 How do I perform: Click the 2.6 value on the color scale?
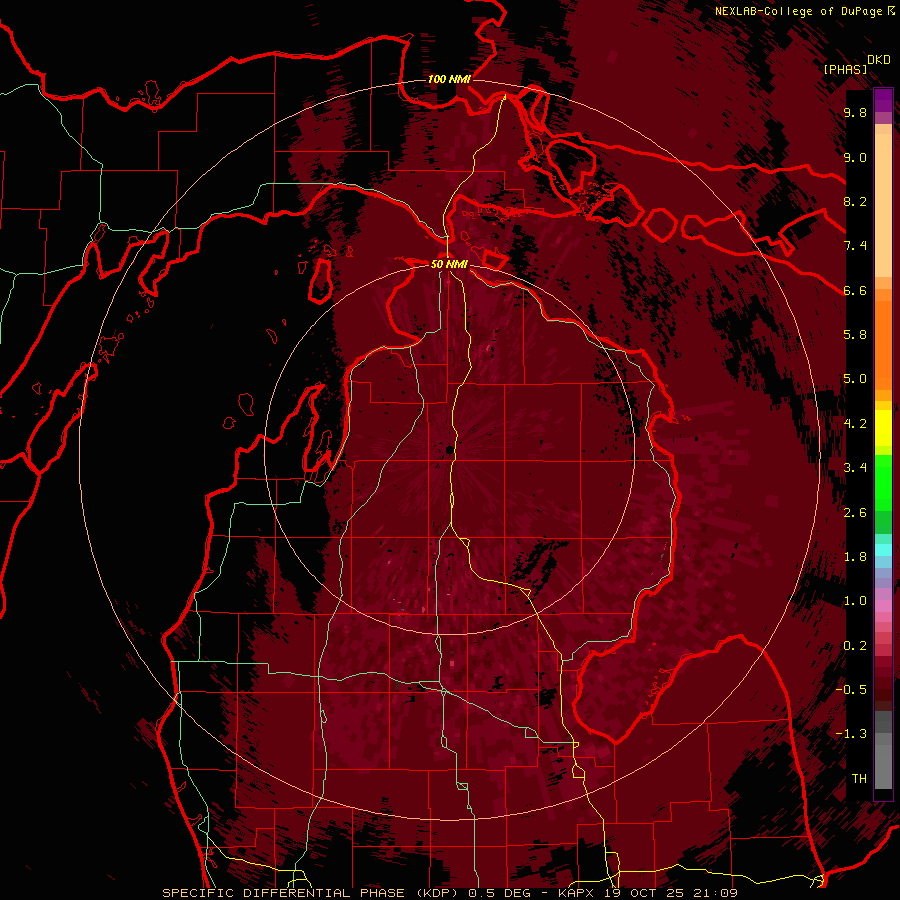855,513
